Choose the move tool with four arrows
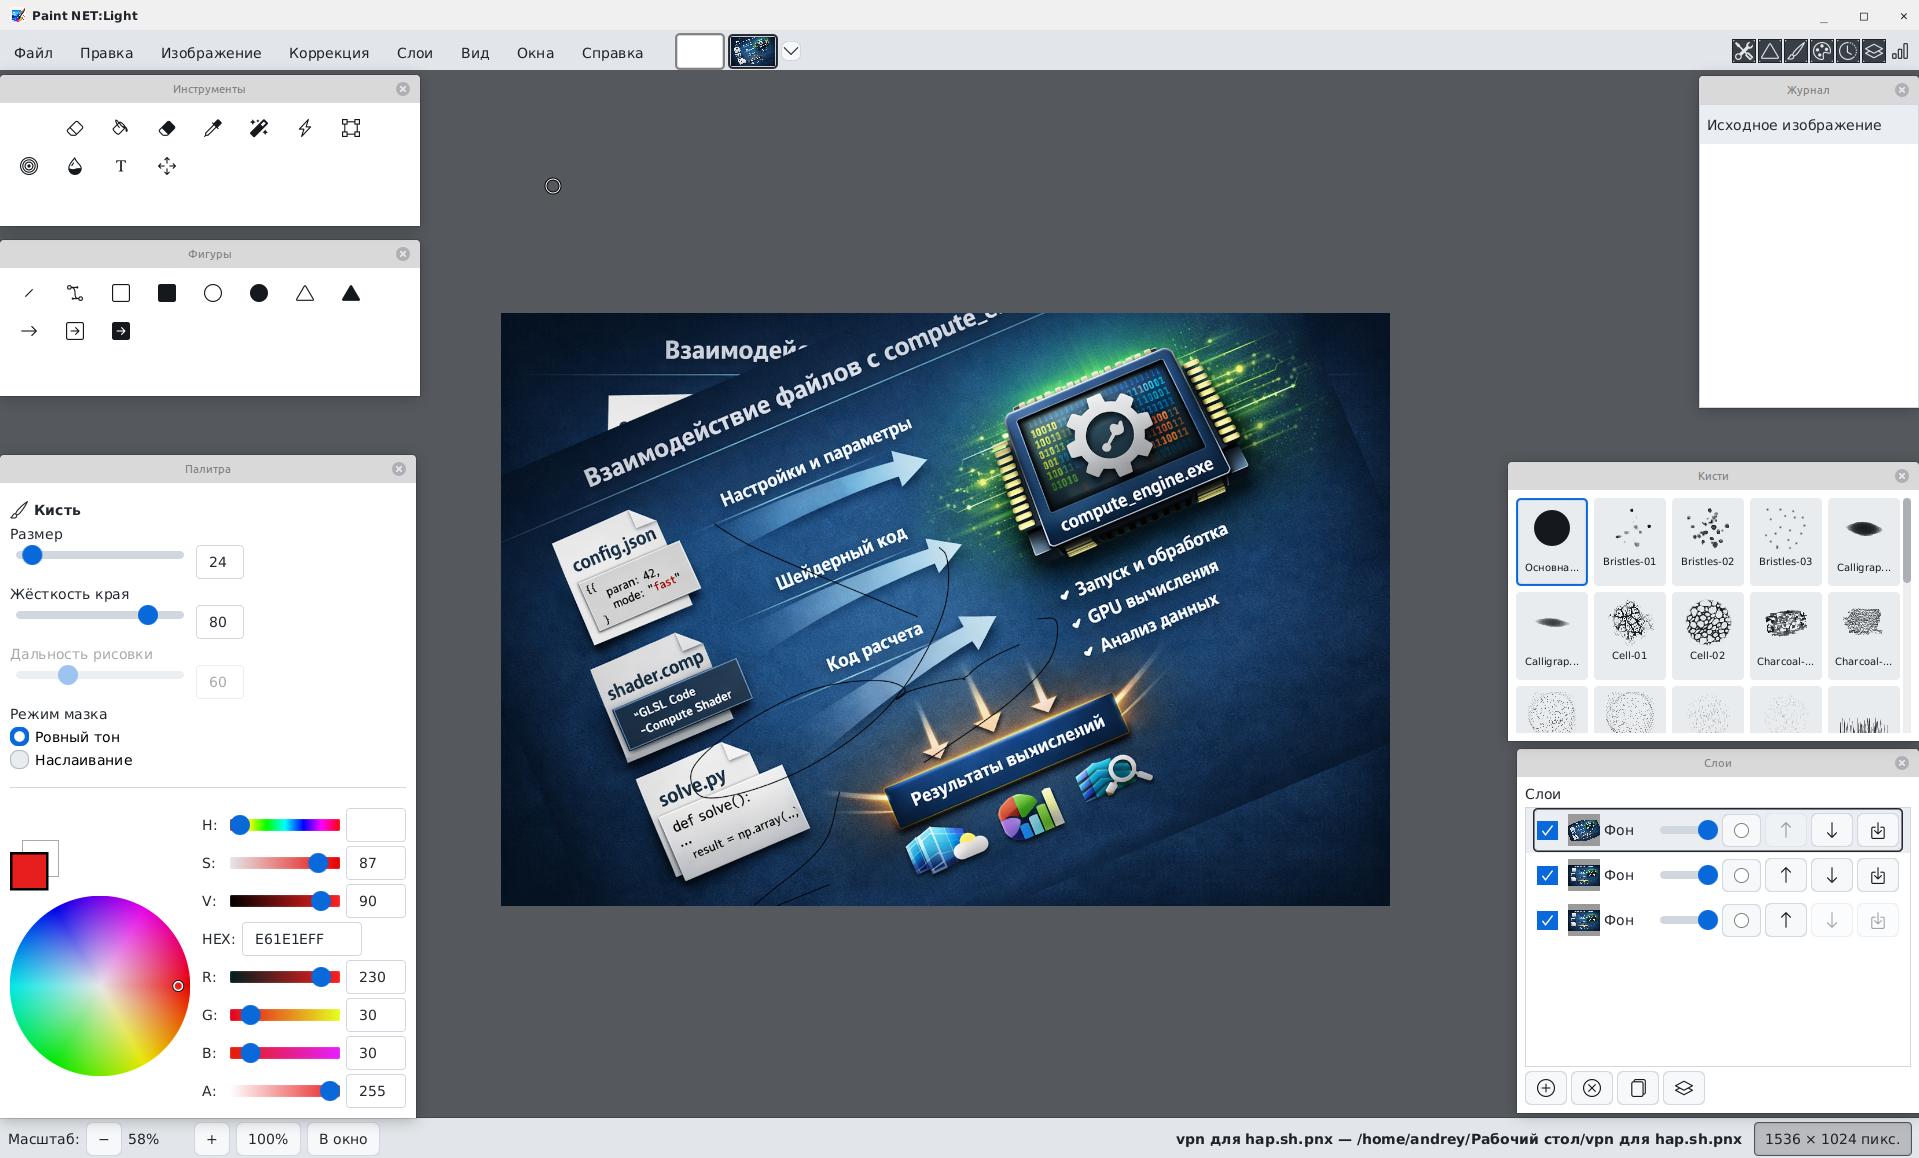This screenshot has height=1158, width=1919. tap(167, 166)
